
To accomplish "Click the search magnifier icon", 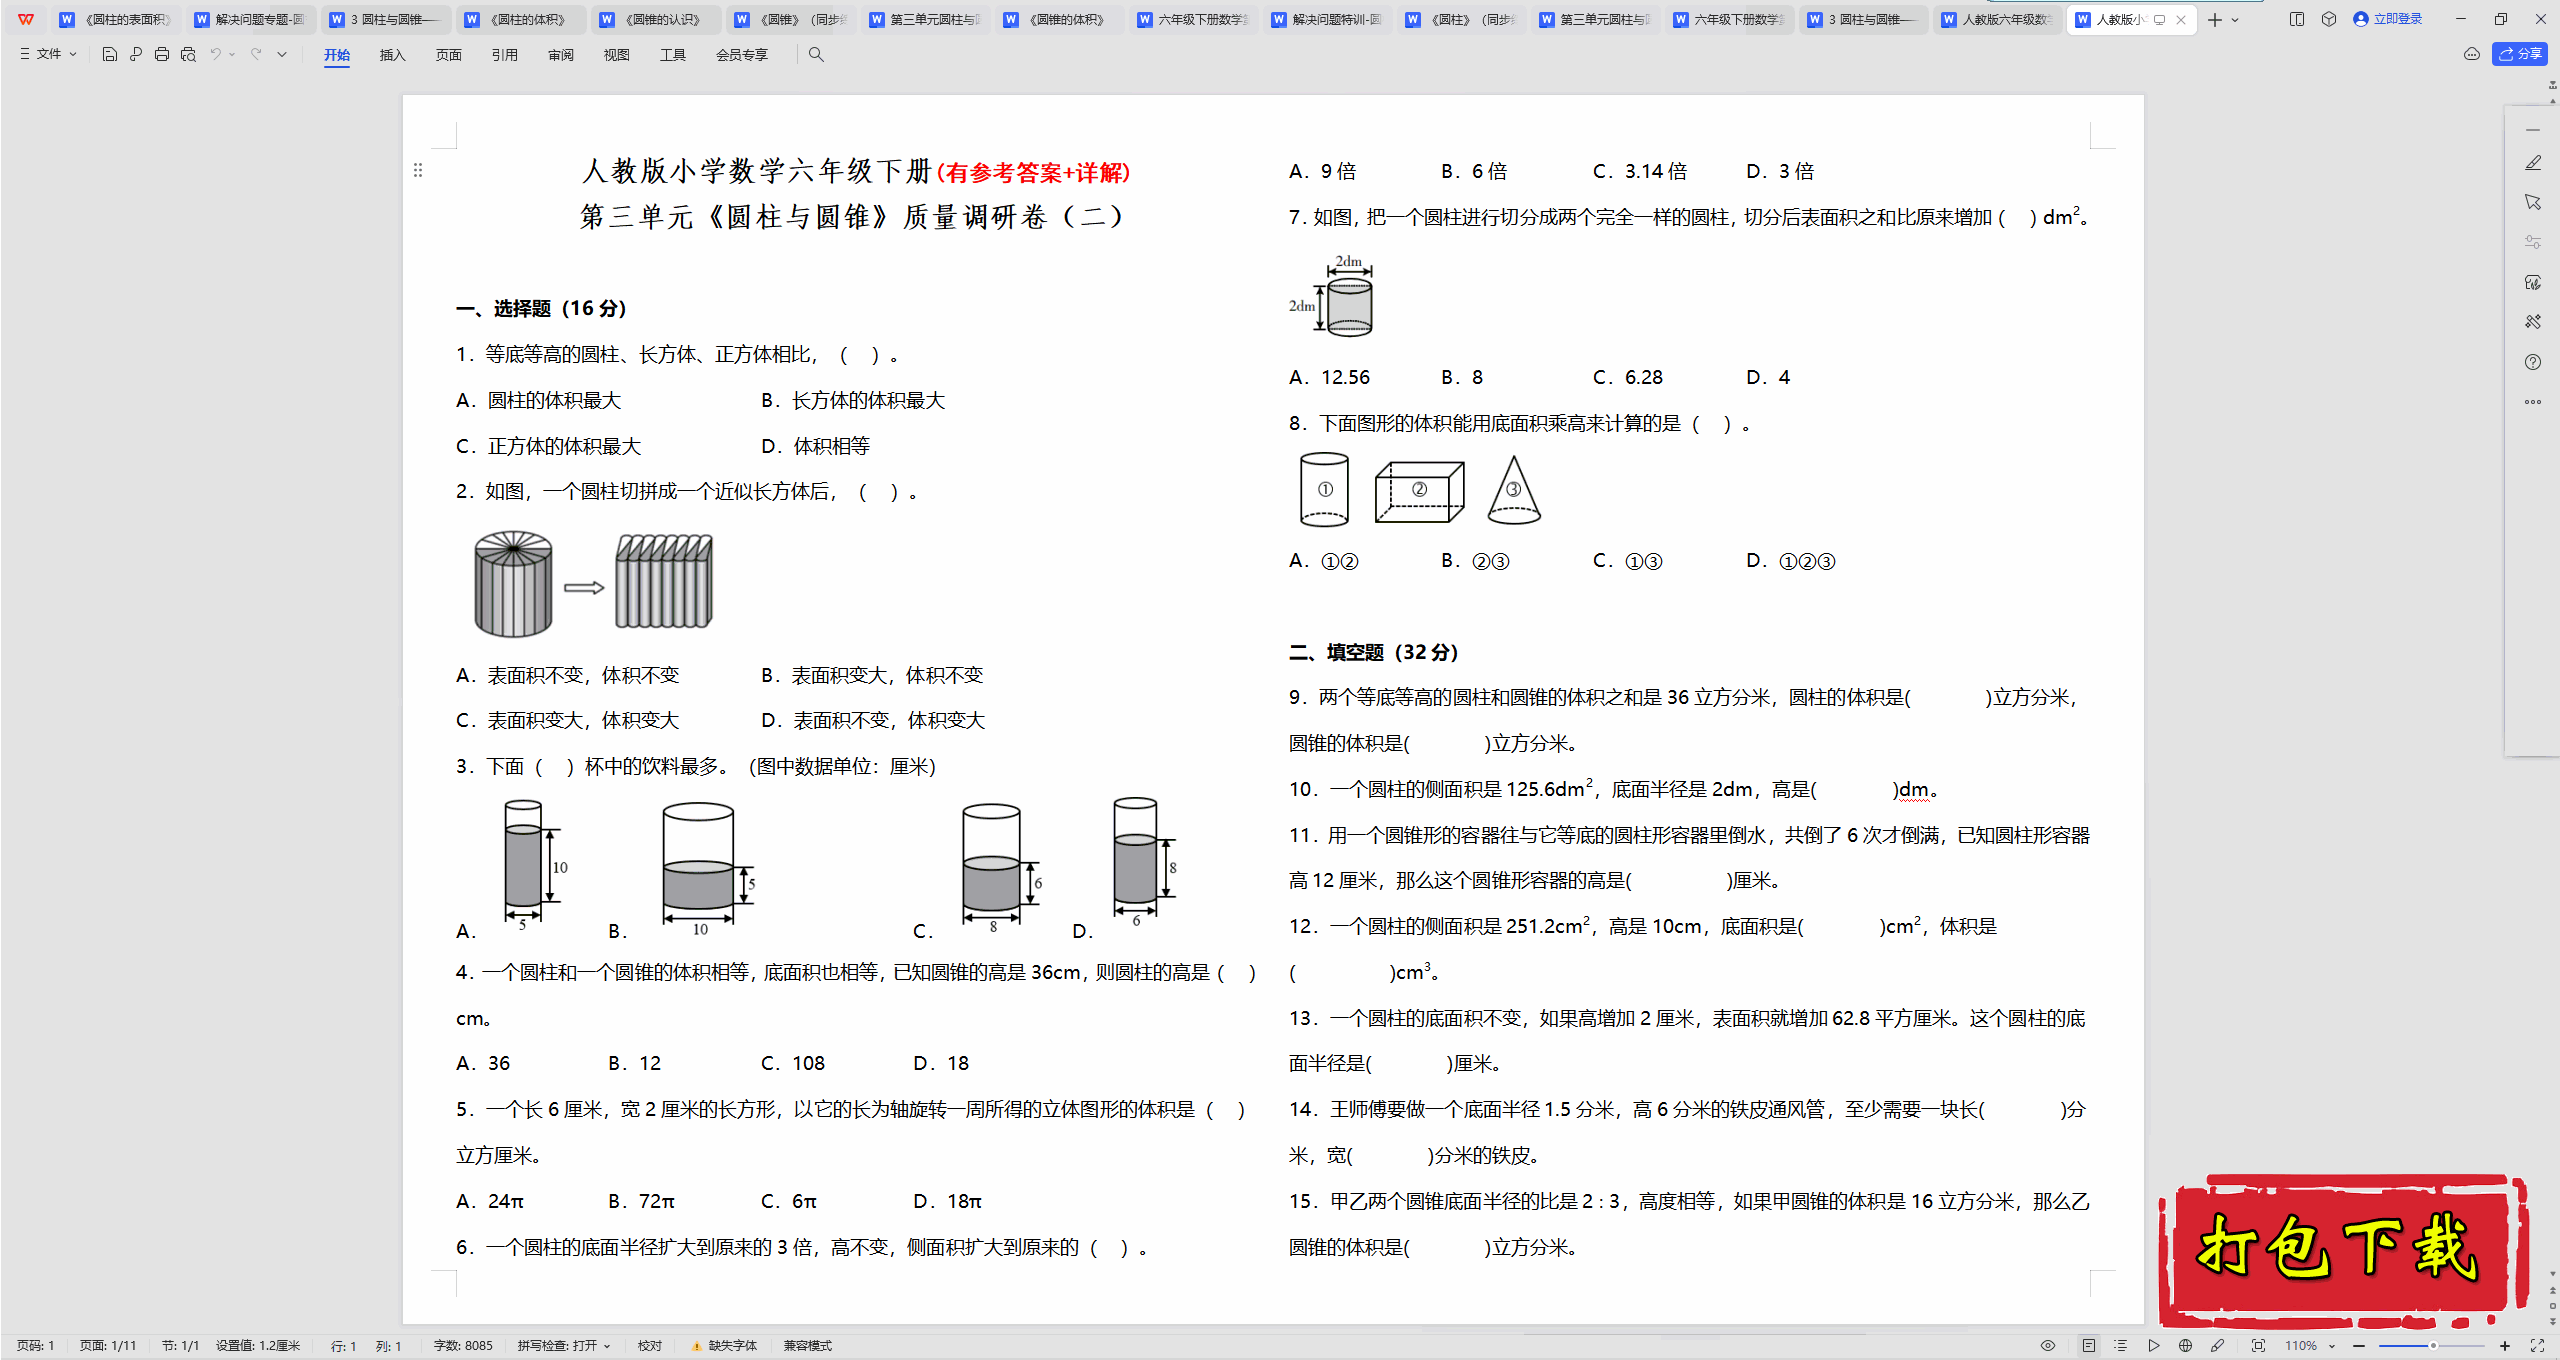I will coord(816,55).
